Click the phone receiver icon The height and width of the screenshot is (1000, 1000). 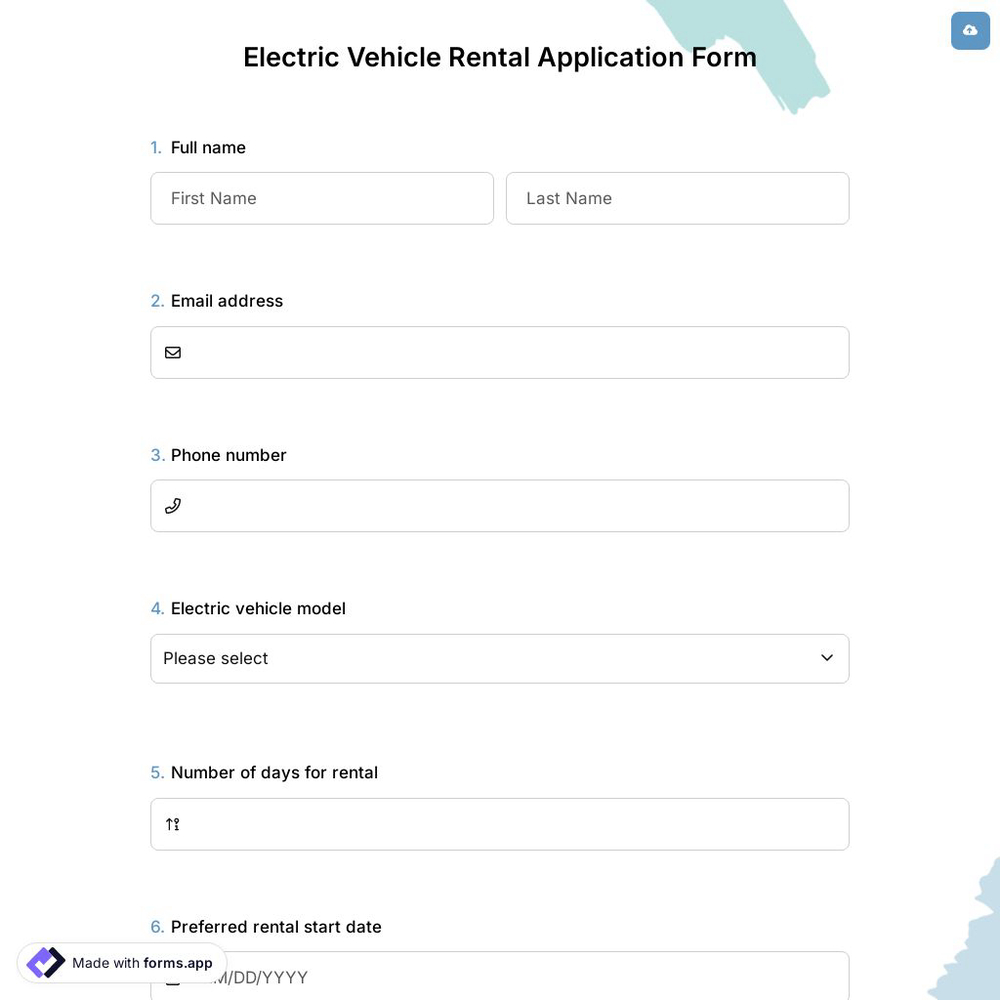click(172, 505)
